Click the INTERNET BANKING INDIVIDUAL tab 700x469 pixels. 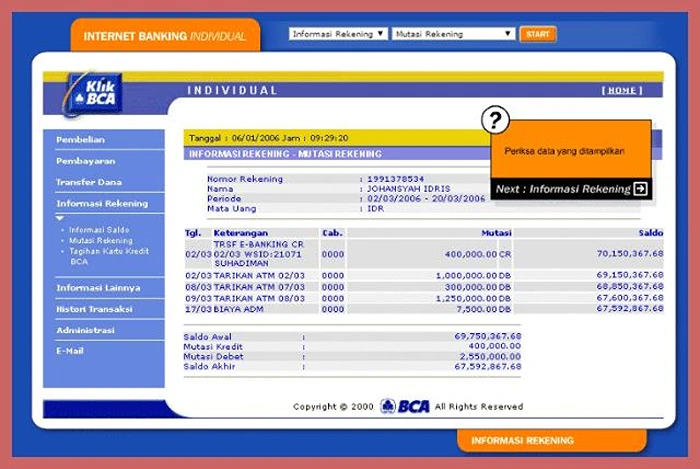(x=165, y=36)
